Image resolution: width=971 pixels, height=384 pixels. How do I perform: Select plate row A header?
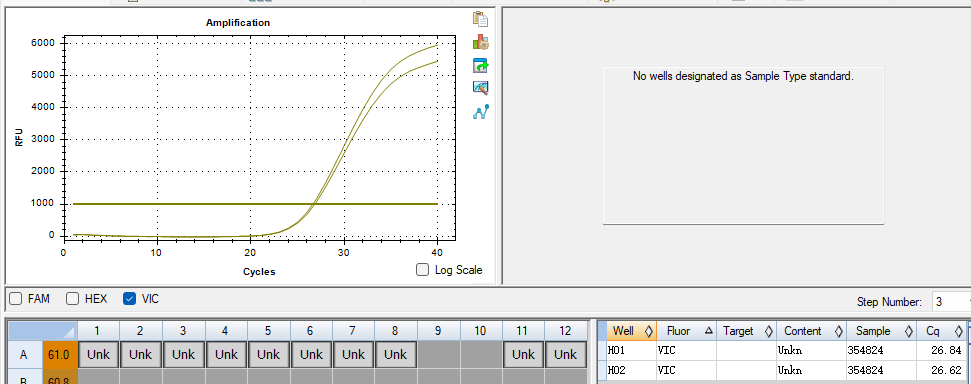click(x=24, y=355)
